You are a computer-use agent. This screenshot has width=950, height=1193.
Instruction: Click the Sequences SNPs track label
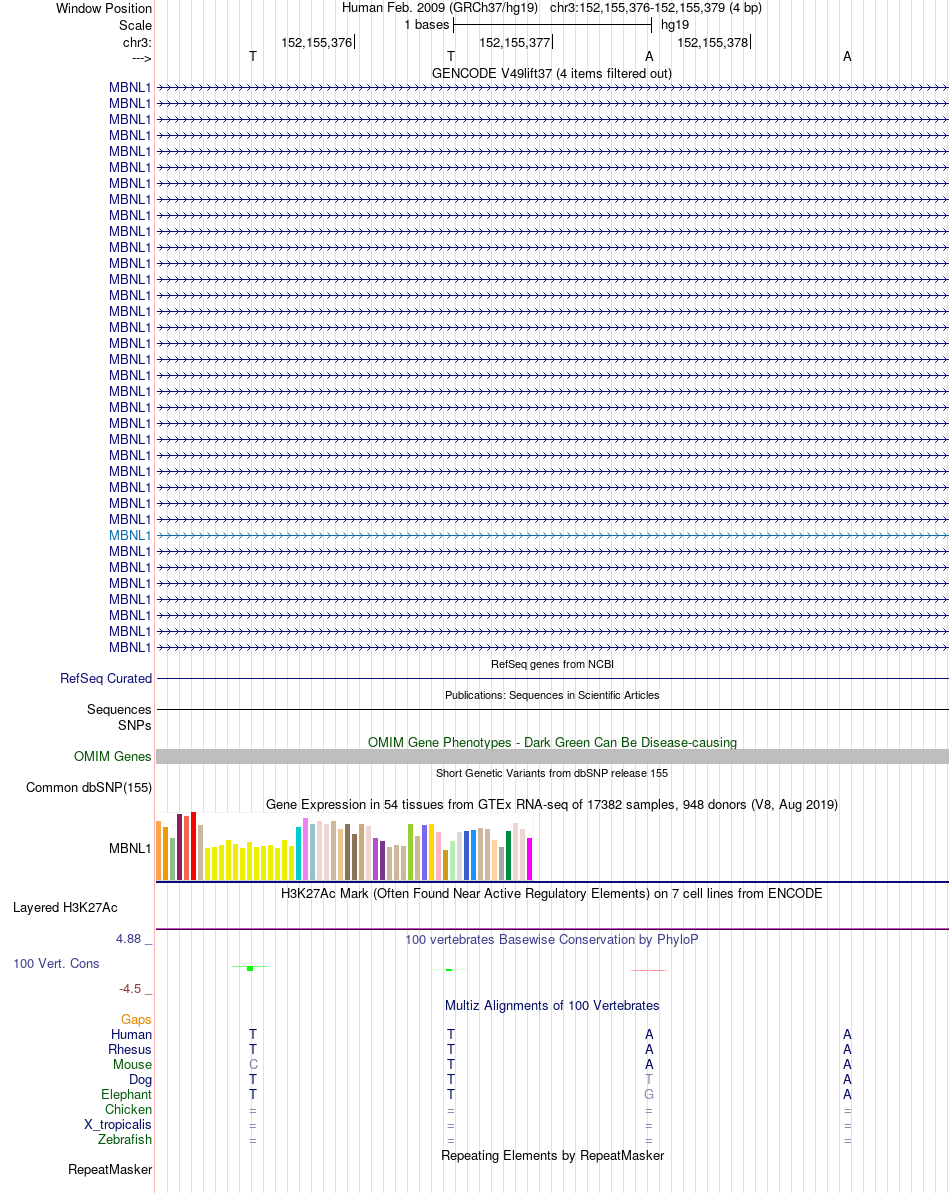pyautogui.click(x=119, y=717)
